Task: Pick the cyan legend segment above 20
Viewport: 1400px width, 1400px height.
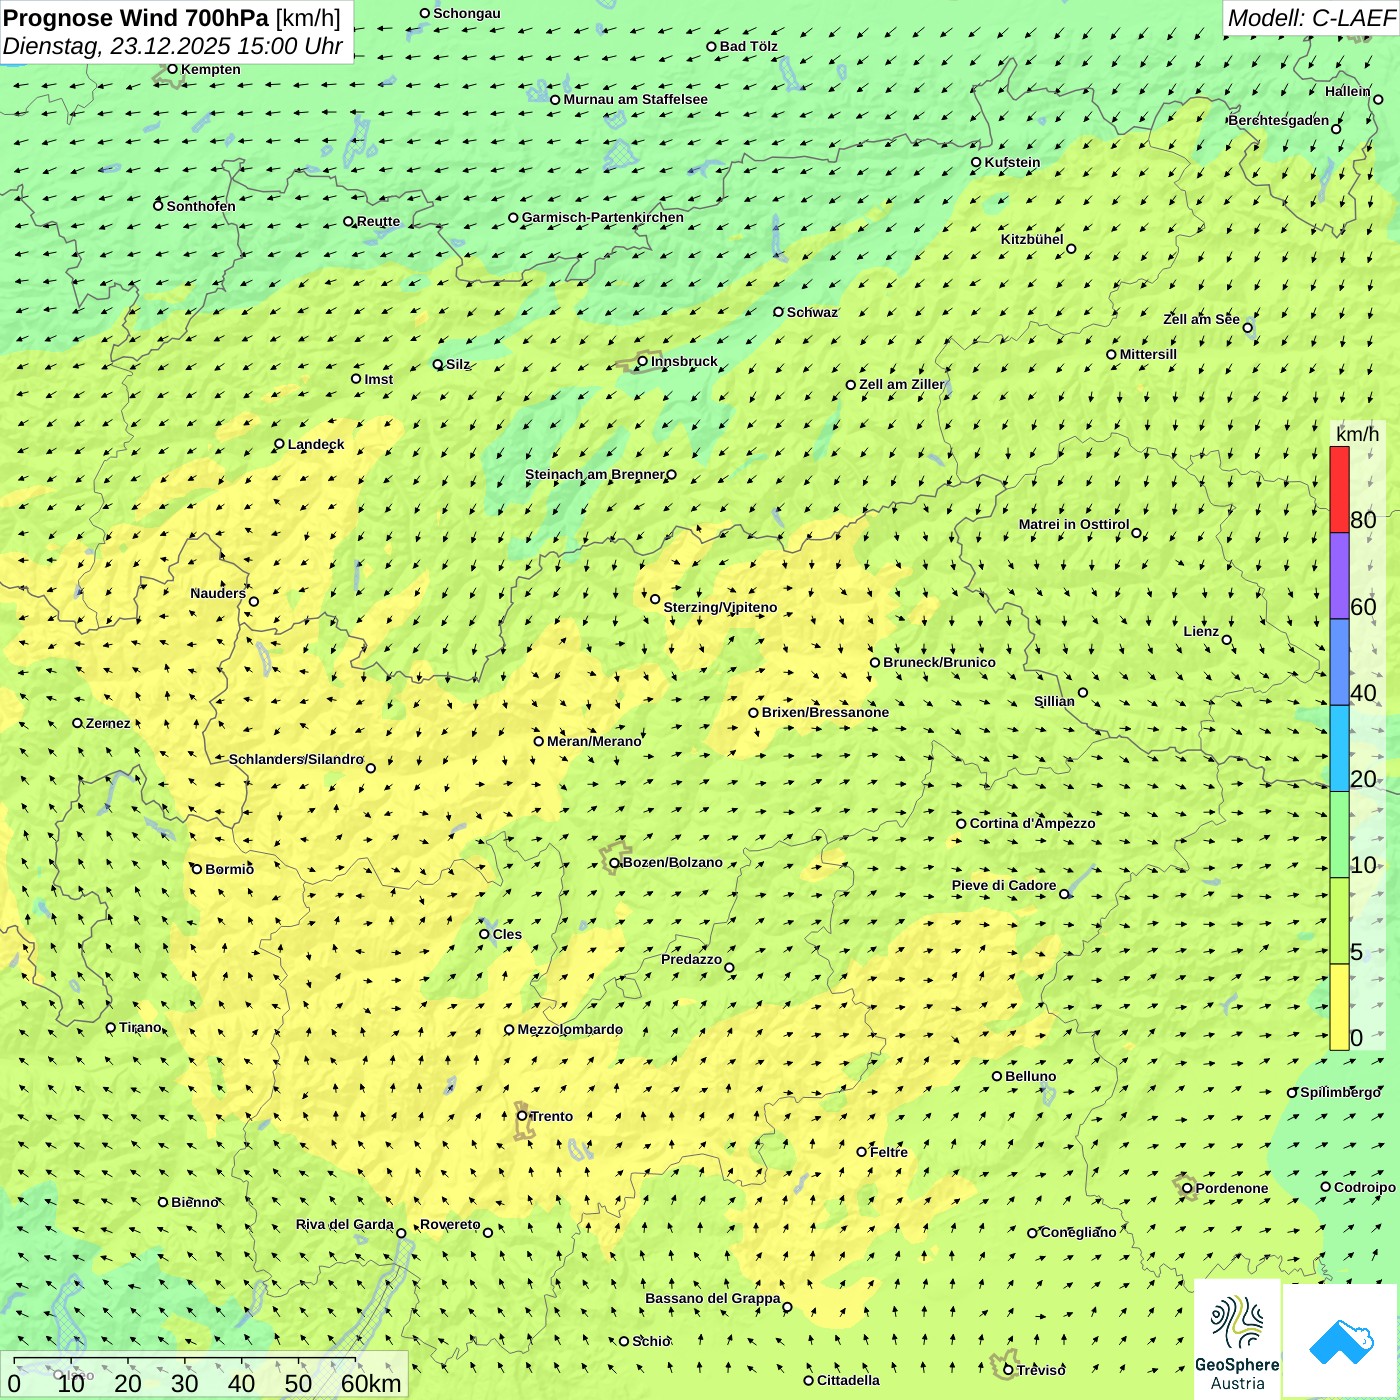Action: (1339, 749)
